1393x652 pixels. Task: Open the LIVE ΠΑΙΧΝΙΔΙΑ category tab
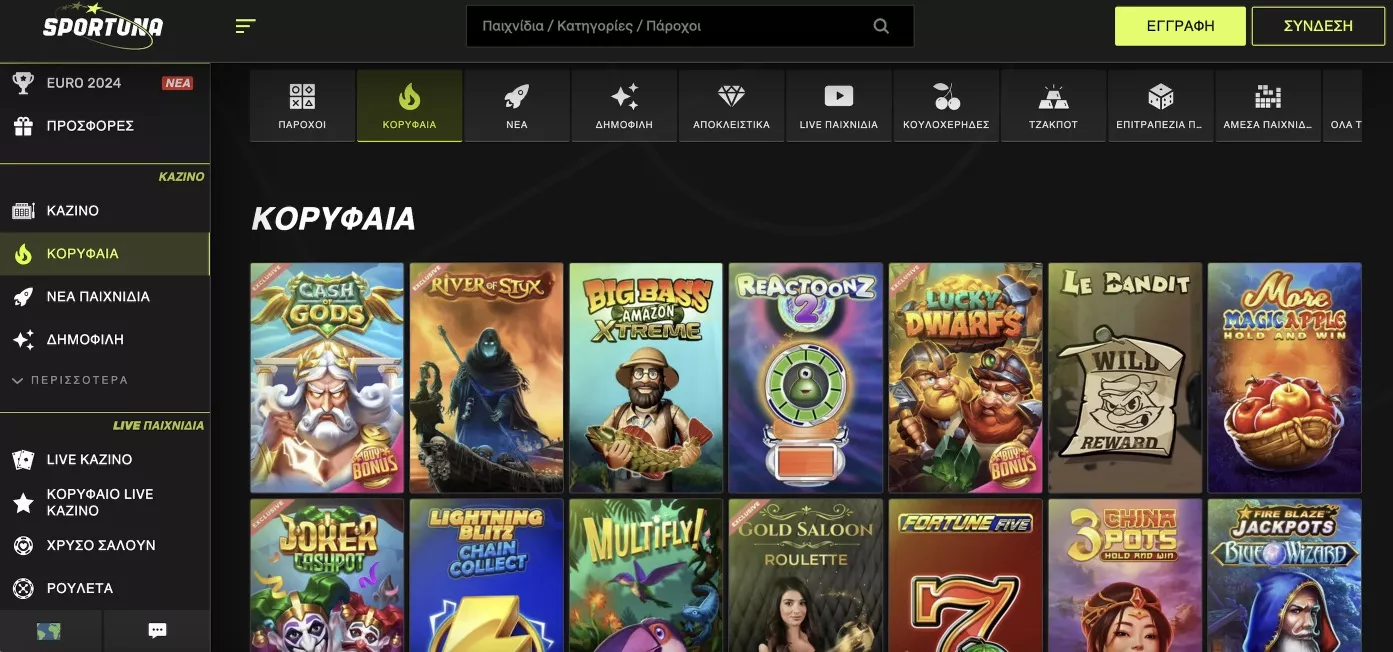(x=839, y=106)
